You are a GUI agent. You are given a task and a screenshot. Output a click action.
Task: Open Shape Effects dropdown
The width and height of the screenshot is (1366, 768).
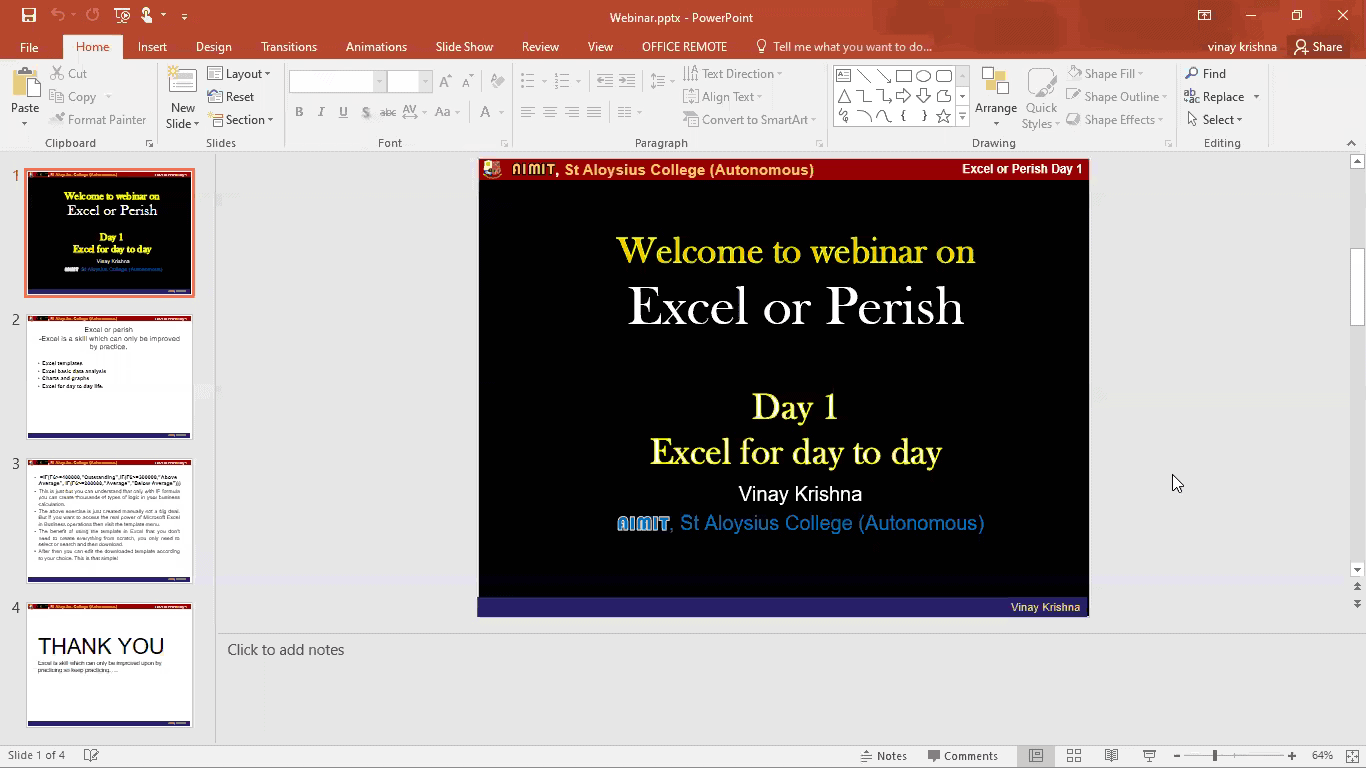click(1115, 120)
